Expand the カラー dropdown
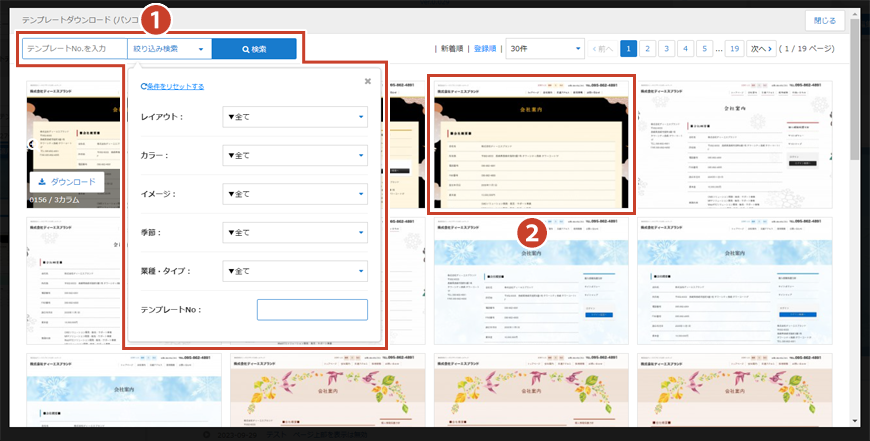This screenshot has width=870, height=441. click(x=295, y=156)
